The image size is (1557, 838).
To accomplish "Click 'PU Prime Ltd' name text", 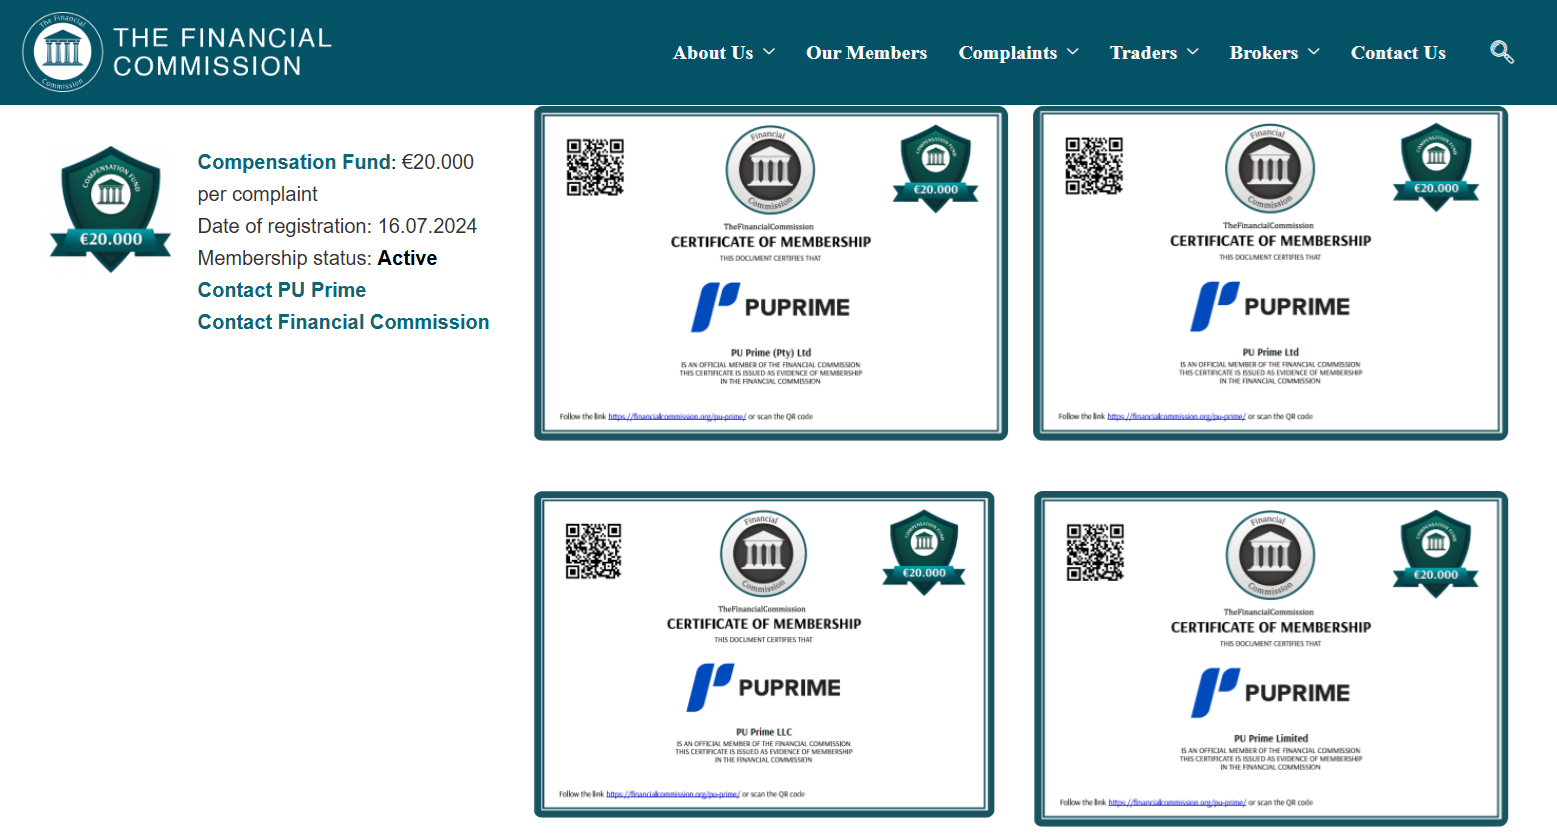I will click(x=1270, y=352).
